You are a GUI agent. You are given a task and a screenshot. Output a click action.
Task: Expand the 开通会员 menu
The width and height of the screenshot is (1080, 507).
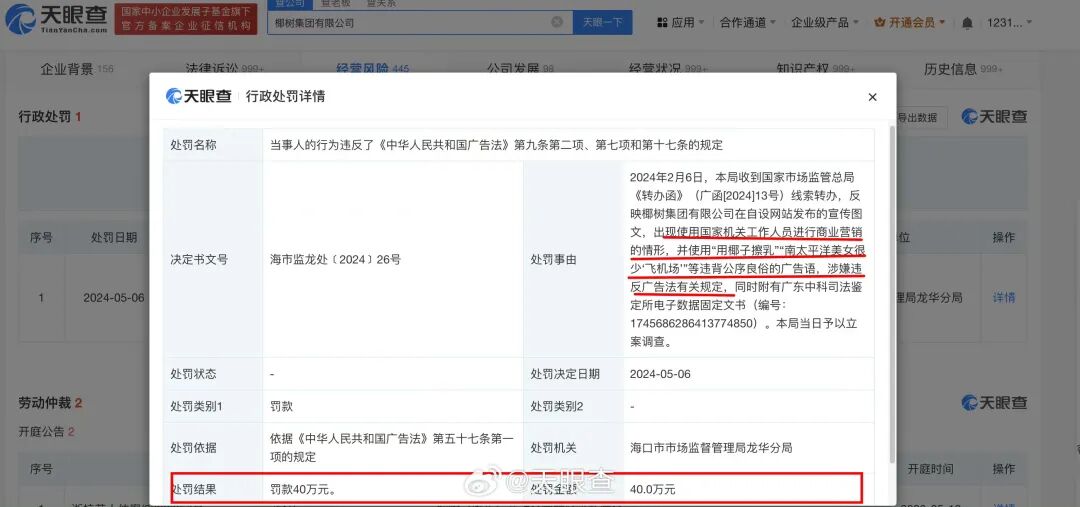[x=910, y=23]
